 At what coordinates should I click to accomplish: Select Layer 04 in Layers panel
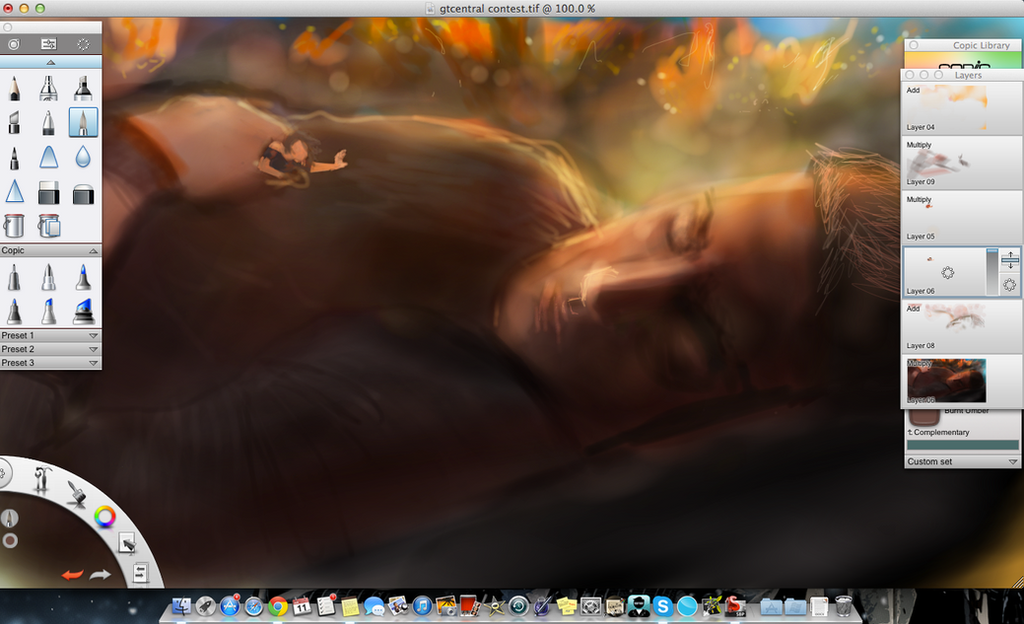(961, 108)
